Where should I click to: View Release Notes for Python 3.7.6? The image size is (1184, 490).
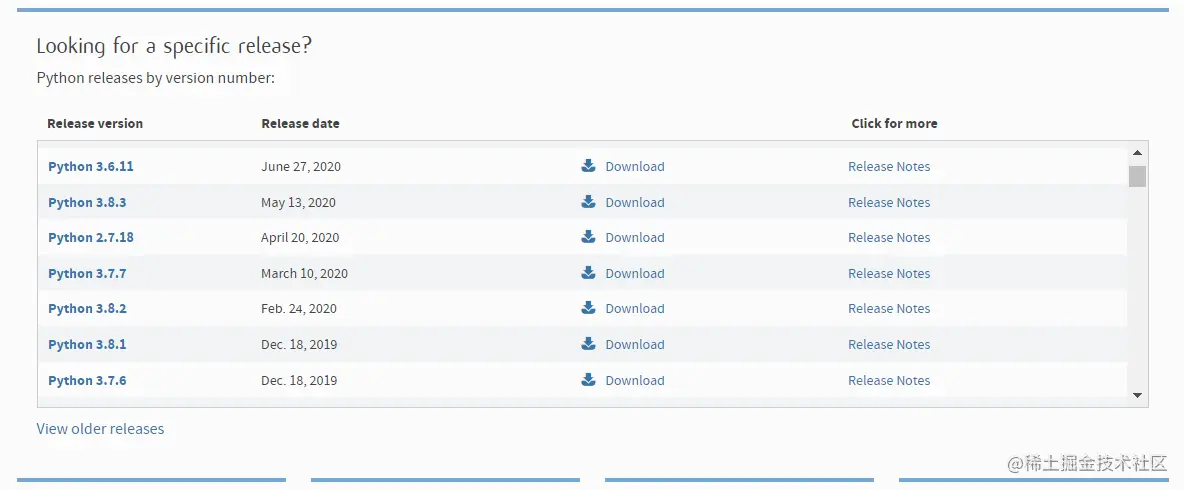pos(889,381)
